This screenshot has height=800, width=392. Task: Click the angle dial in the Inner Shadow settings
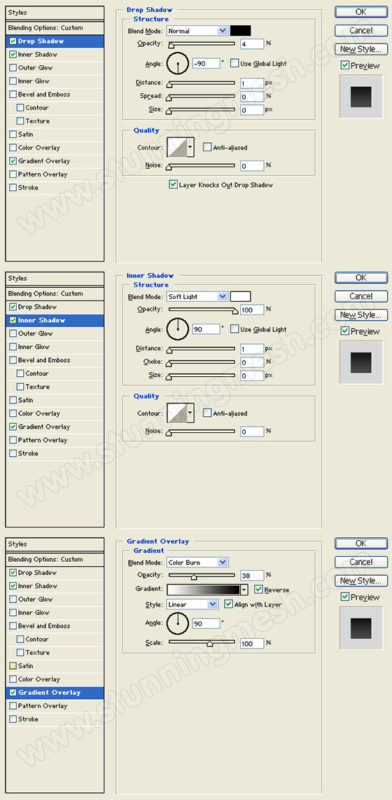coord(178,330)
